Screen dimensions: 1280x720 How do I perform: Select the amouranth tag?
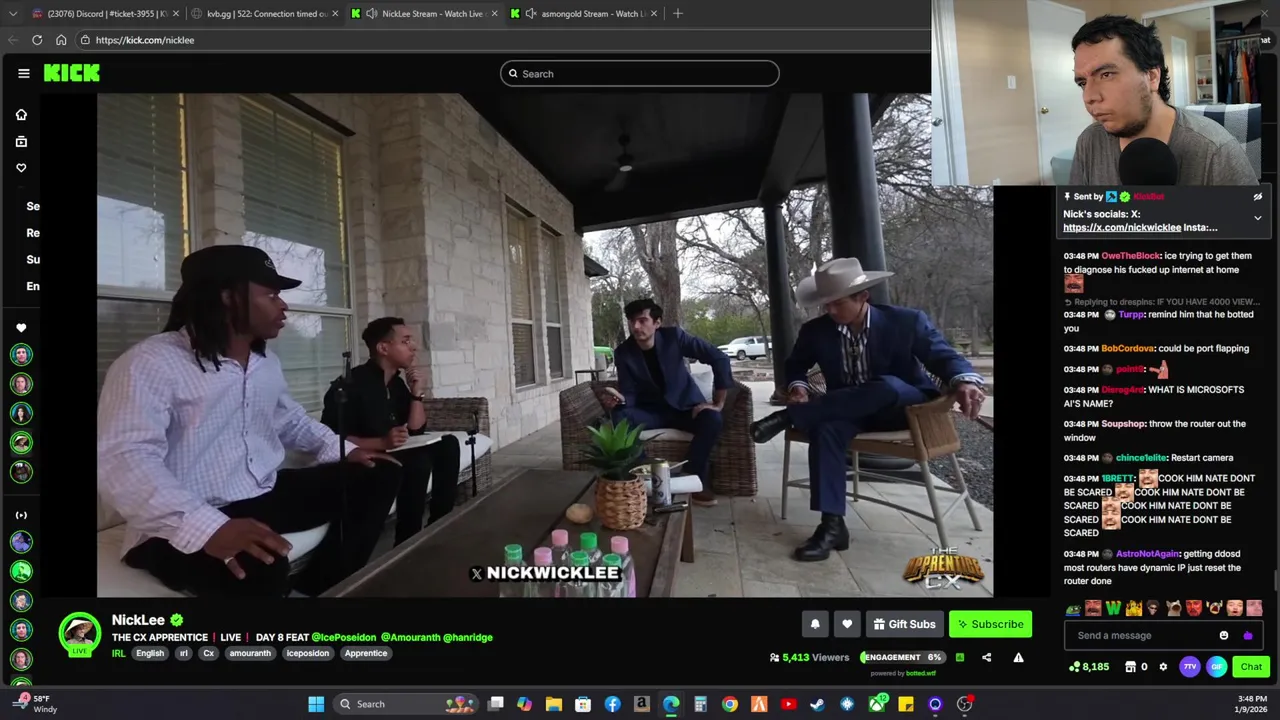[x=250, y=653]
